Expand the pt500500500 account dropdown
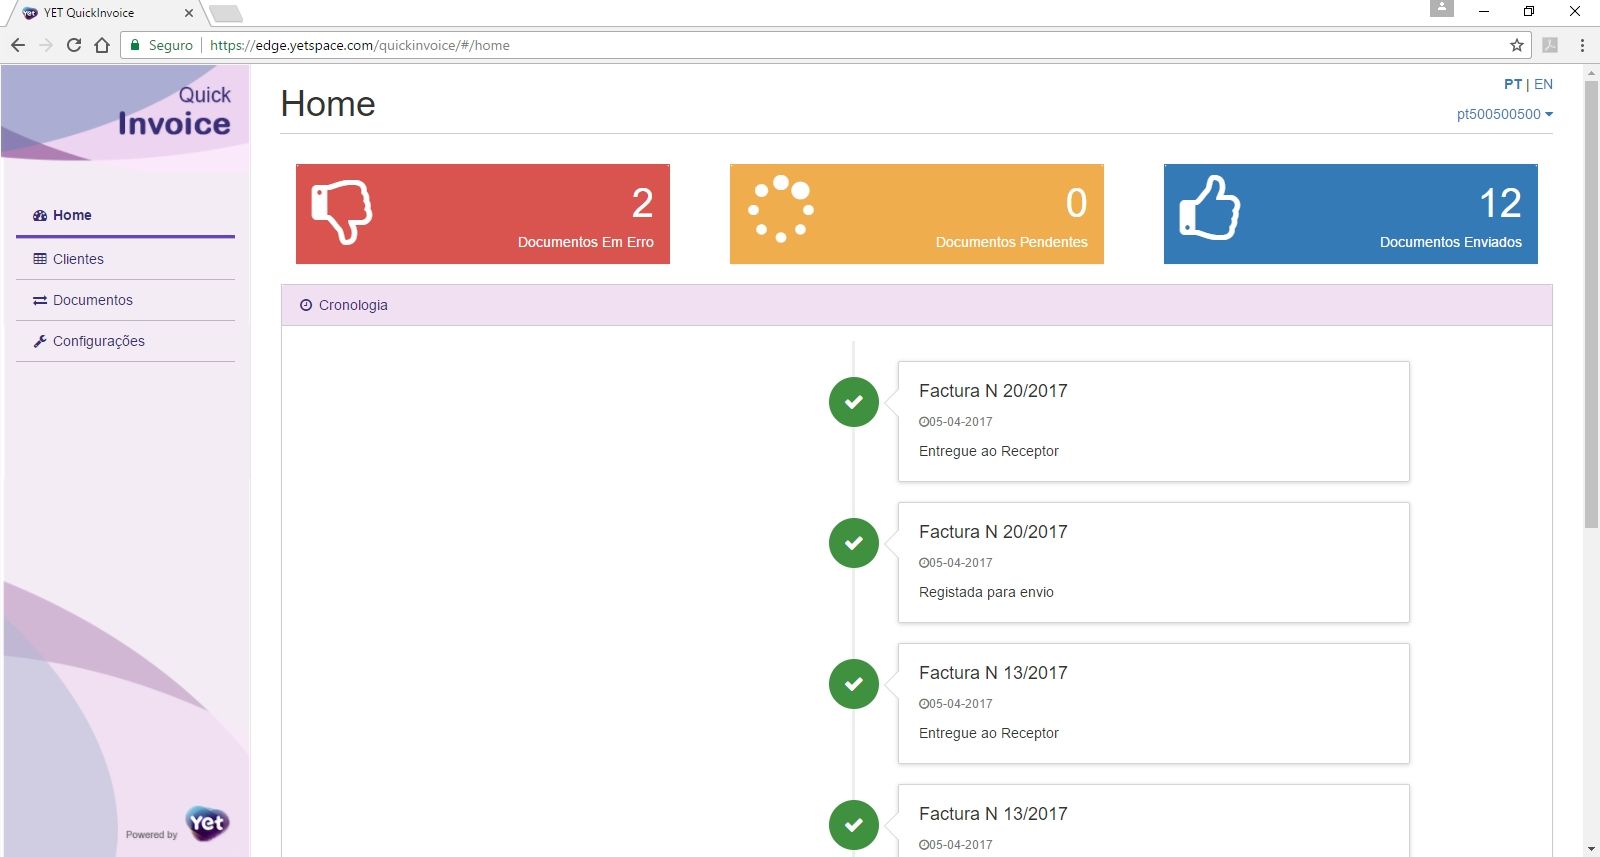The width and height of the screenshot is (1600, 857). coord(1504,114)
